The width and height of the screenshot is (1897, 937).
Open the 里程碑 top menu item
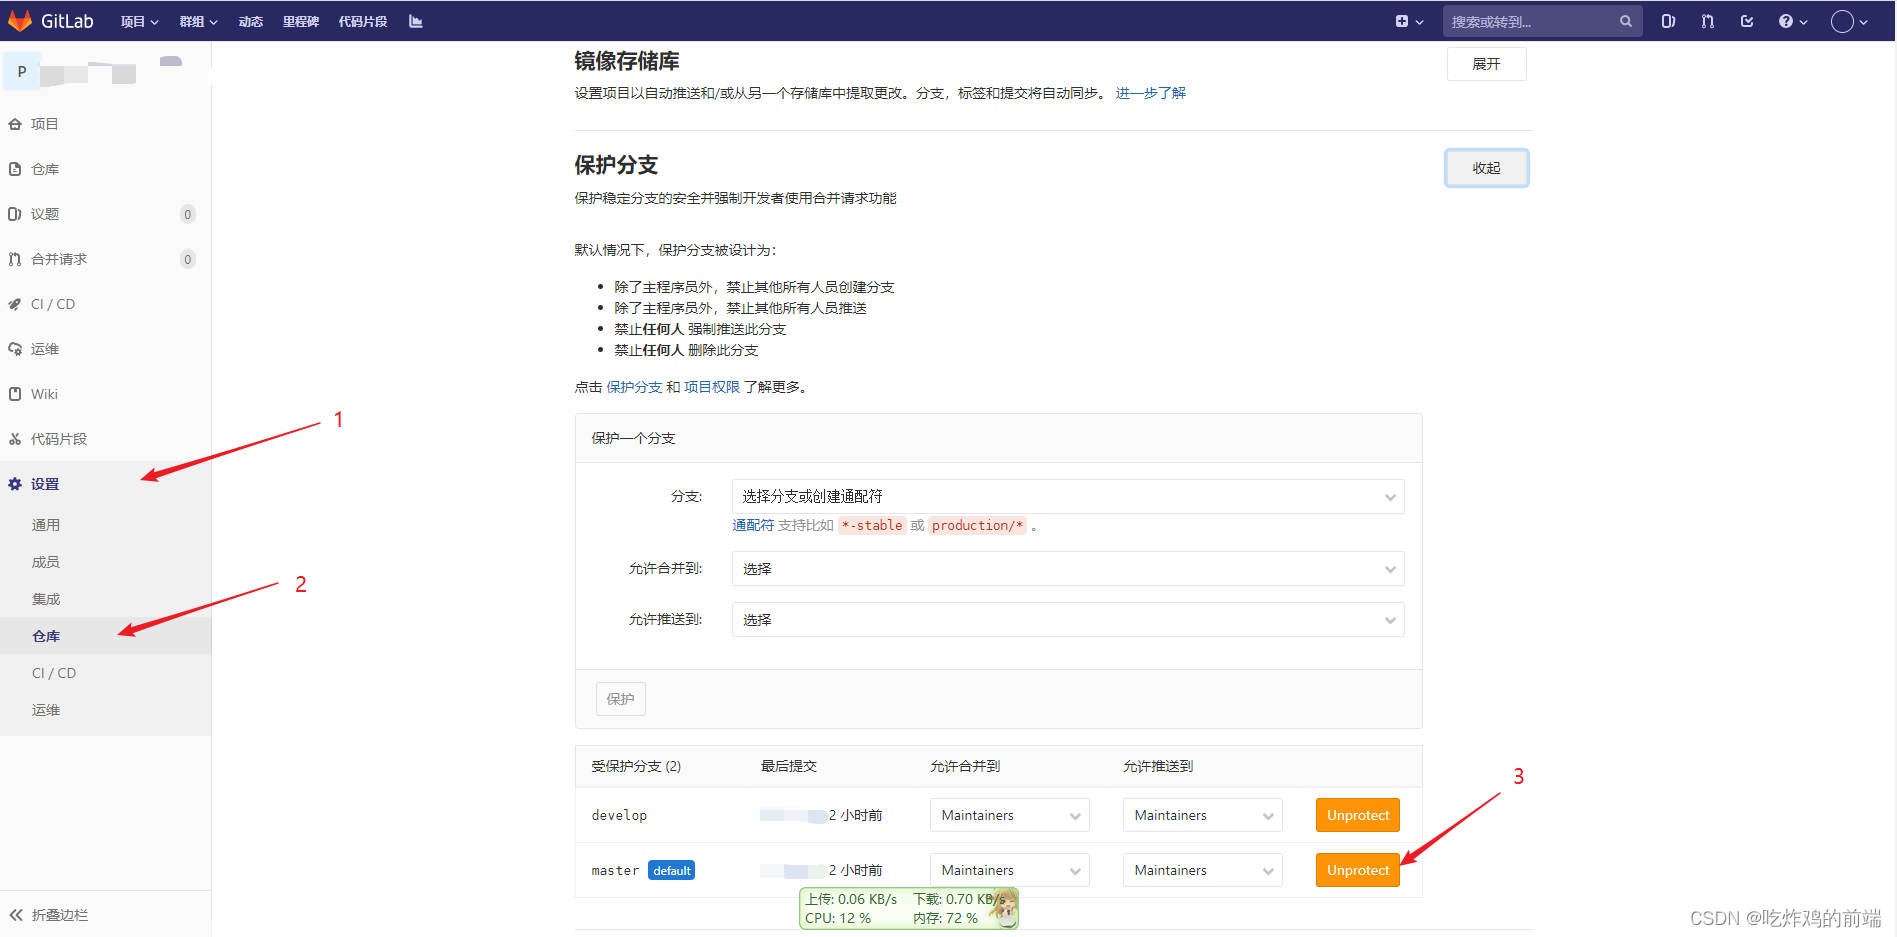(301, 21)
